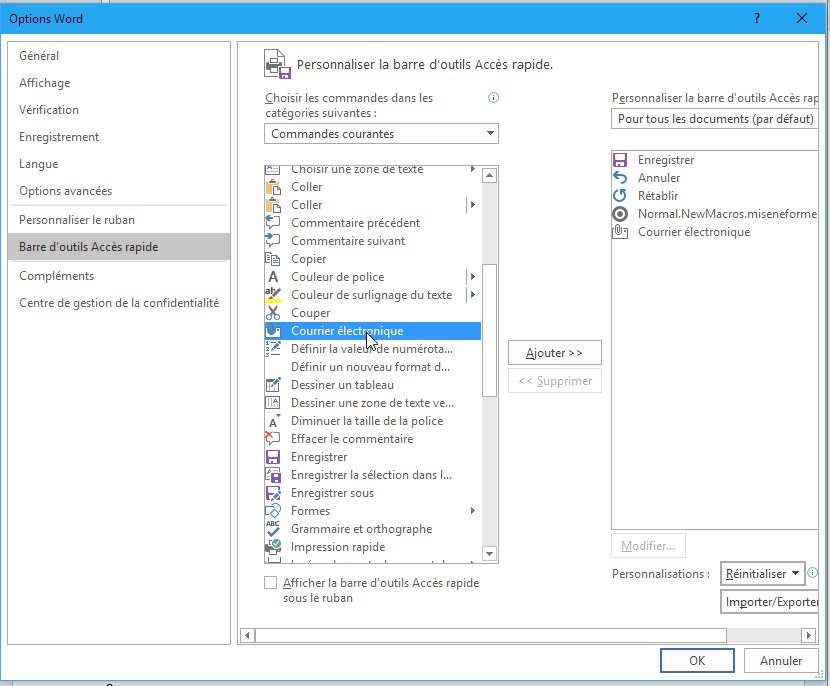Click the Couleur de police letter icon

pyautogui.click(x=273, y=277)
